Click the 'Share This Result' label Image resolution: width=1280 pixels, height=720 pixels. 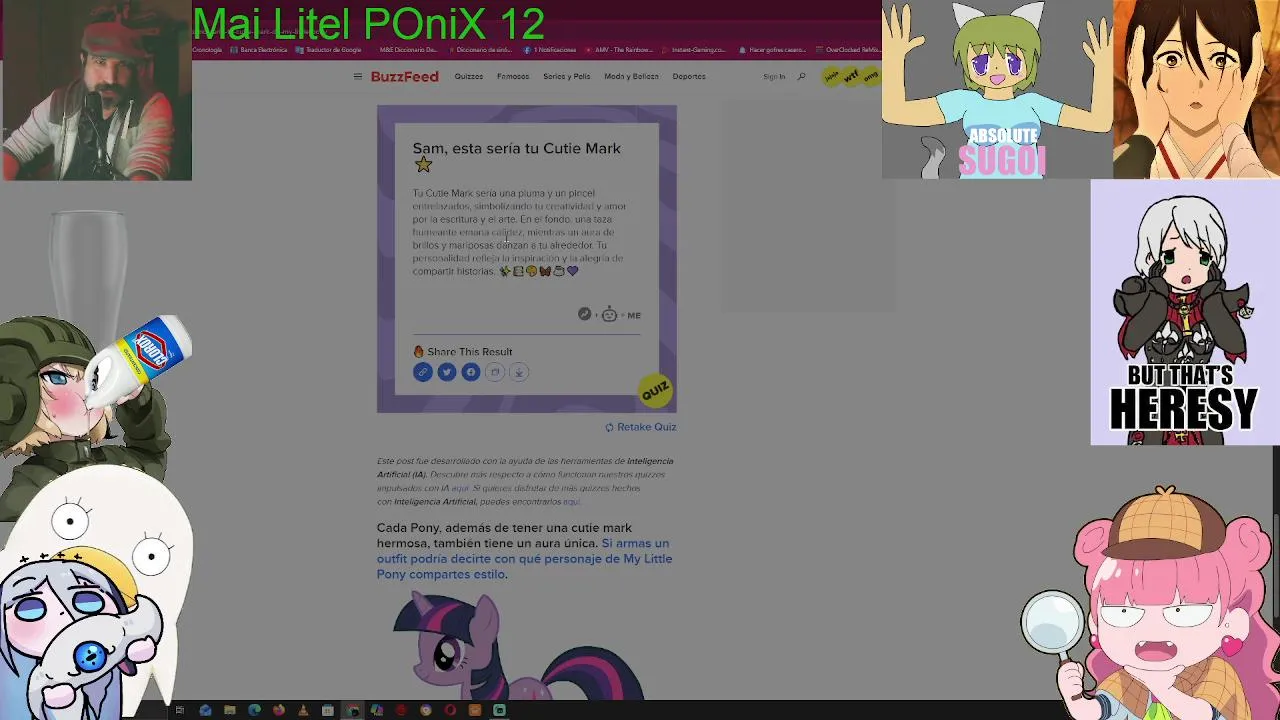[469, 352]
